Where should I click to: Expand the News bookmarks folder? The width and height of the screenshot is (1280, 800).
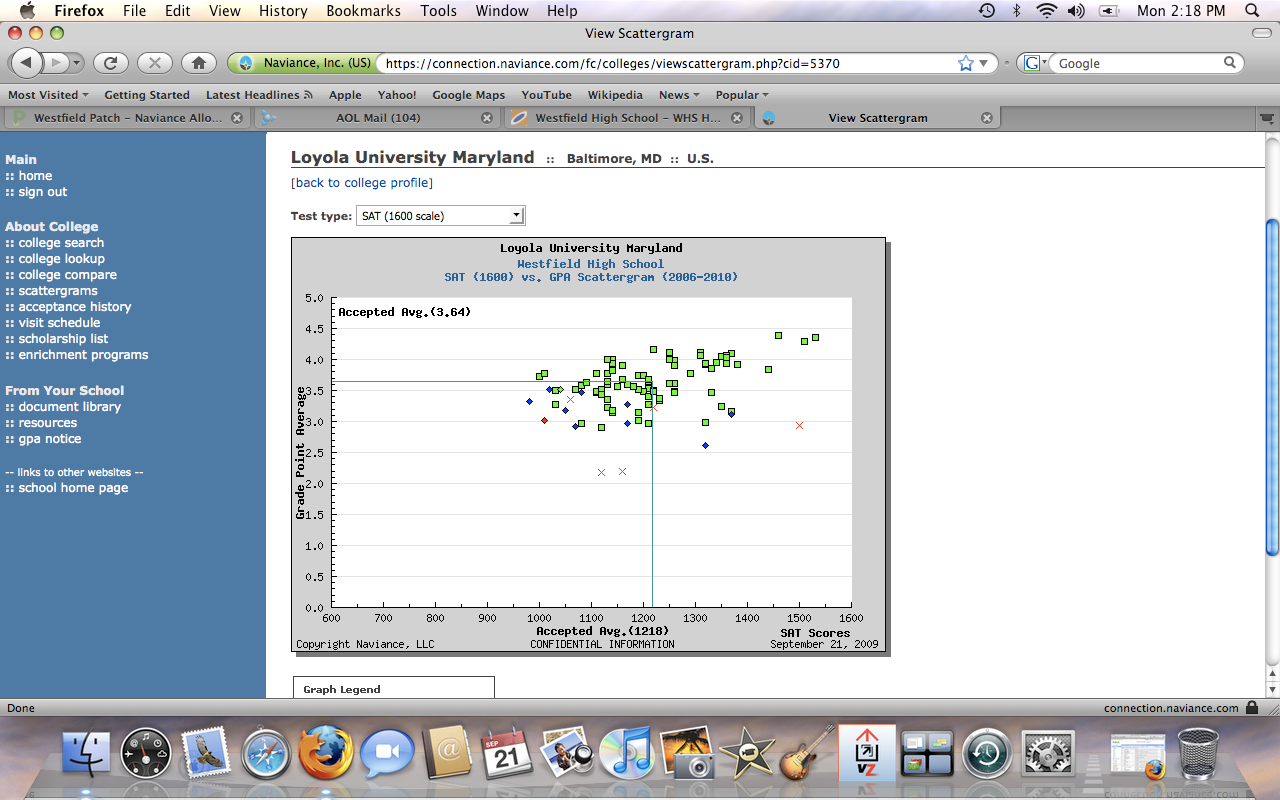click(679, 95)
